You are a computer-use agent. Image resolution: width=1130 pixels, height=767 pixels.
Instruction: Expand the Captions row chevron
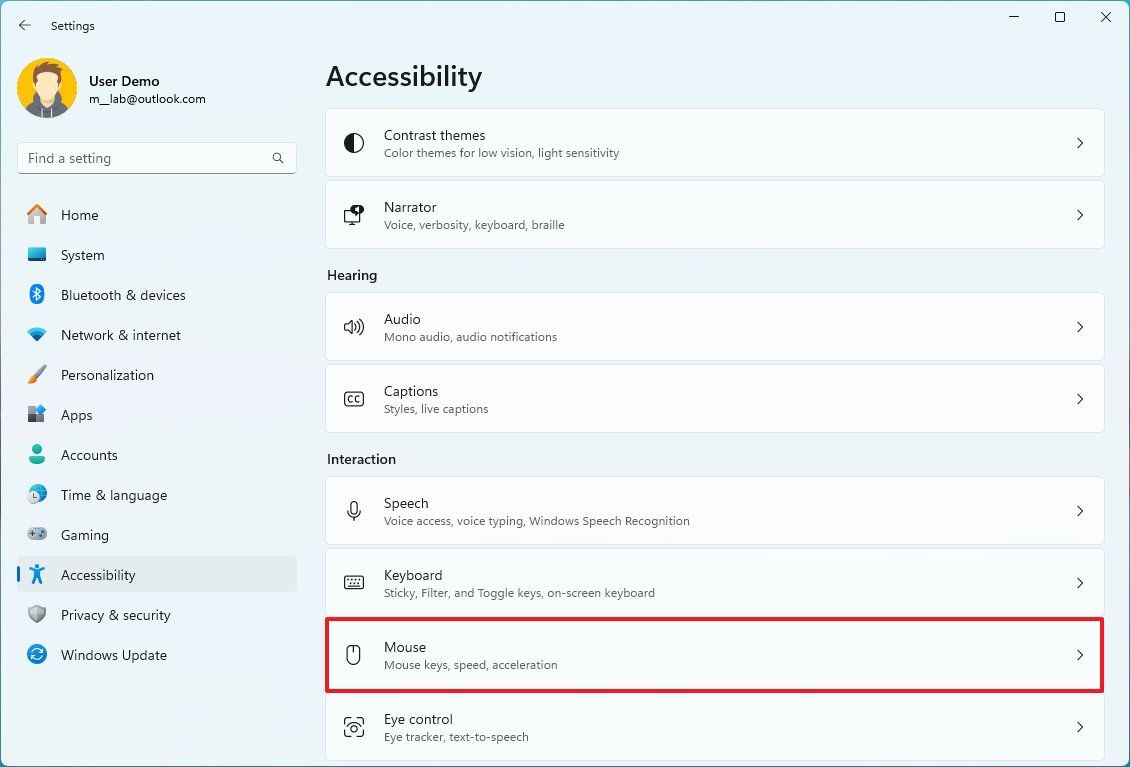point(1080,398)
